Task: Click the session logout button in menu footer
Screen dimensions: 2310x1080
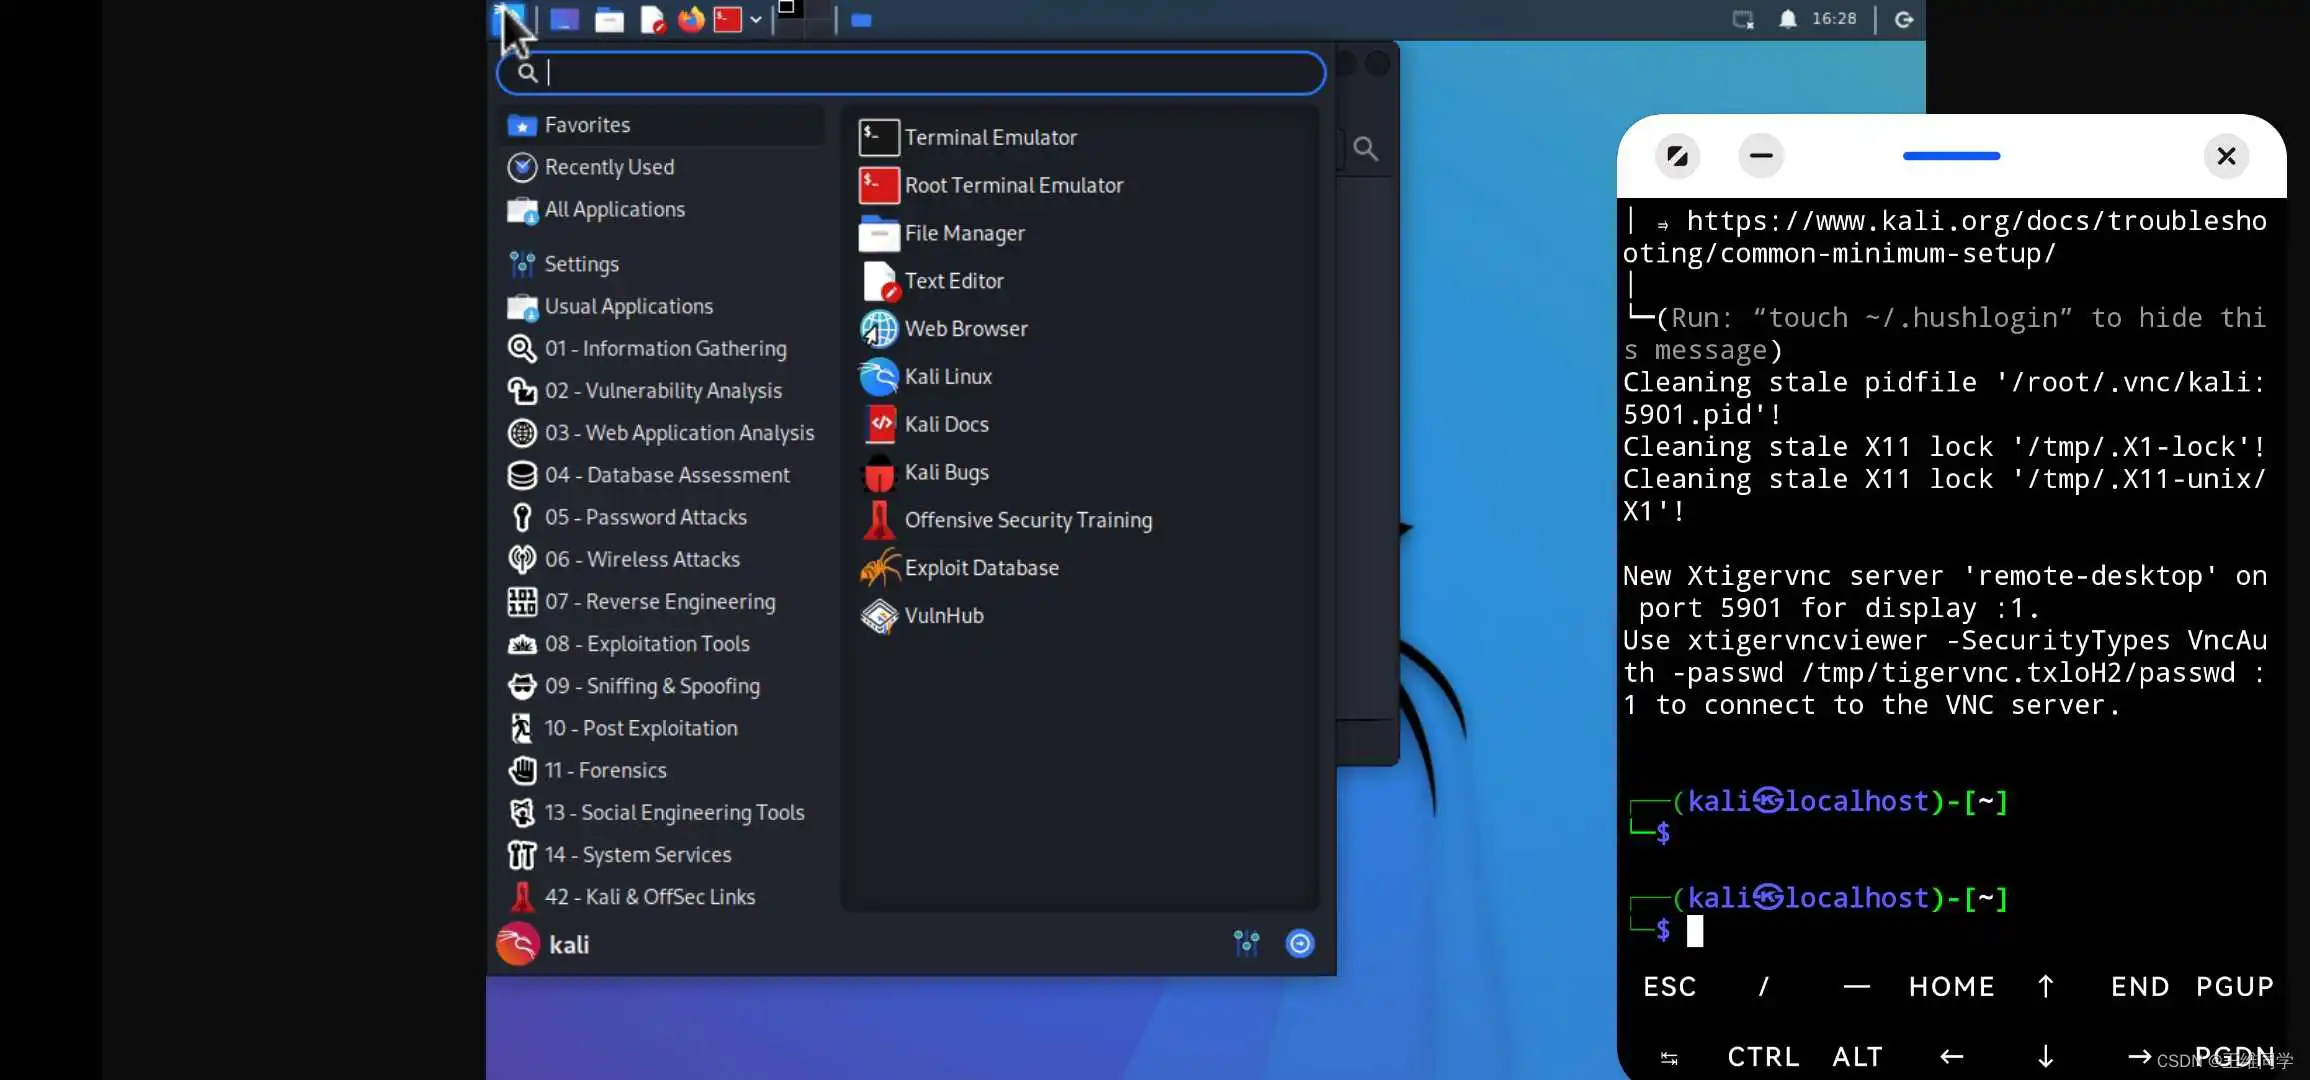Action: coord(1300,943)
